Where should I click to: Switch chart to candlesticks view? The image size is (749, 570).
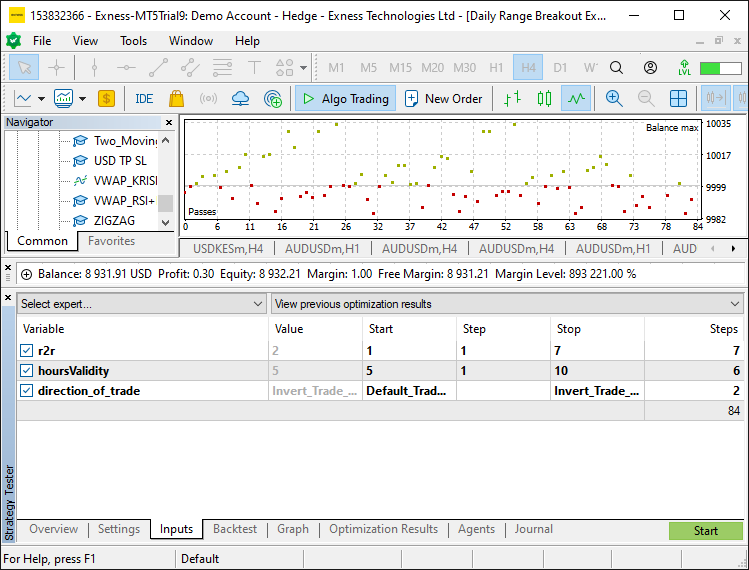(544, 99)
